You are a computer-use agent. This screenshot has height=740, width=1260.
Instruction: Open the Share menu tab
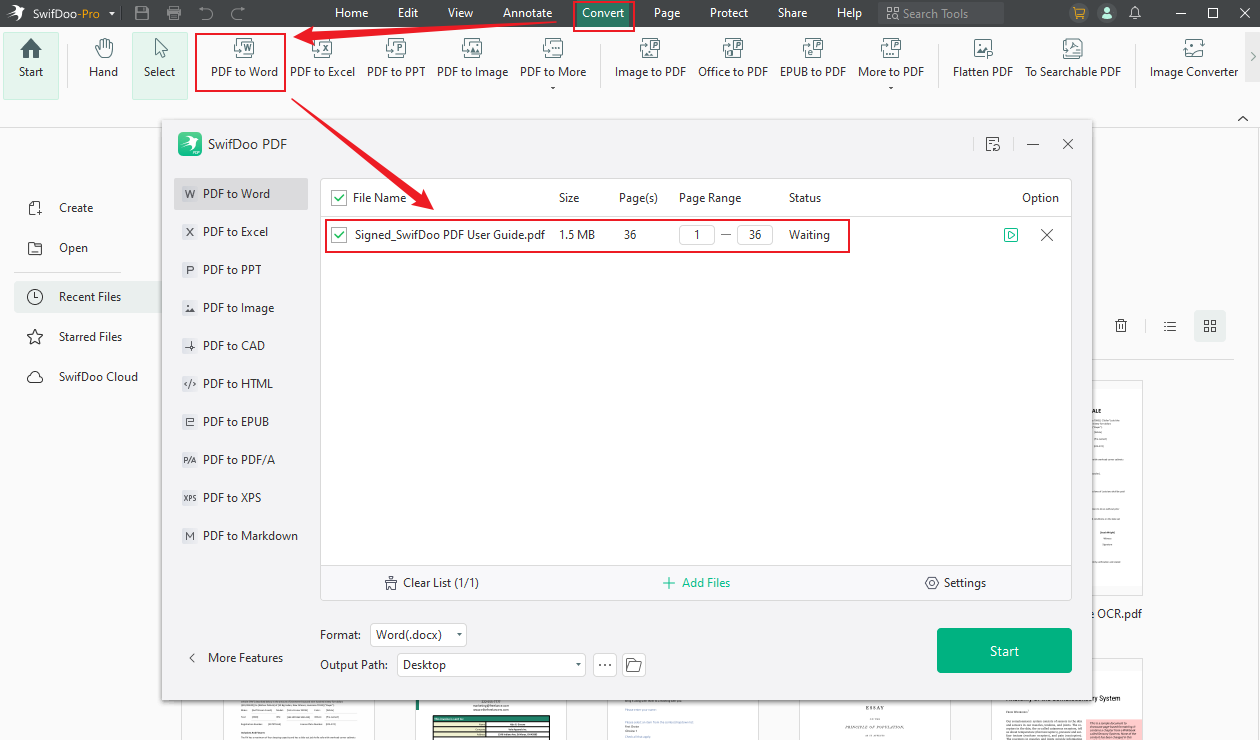tap(792, 13)
